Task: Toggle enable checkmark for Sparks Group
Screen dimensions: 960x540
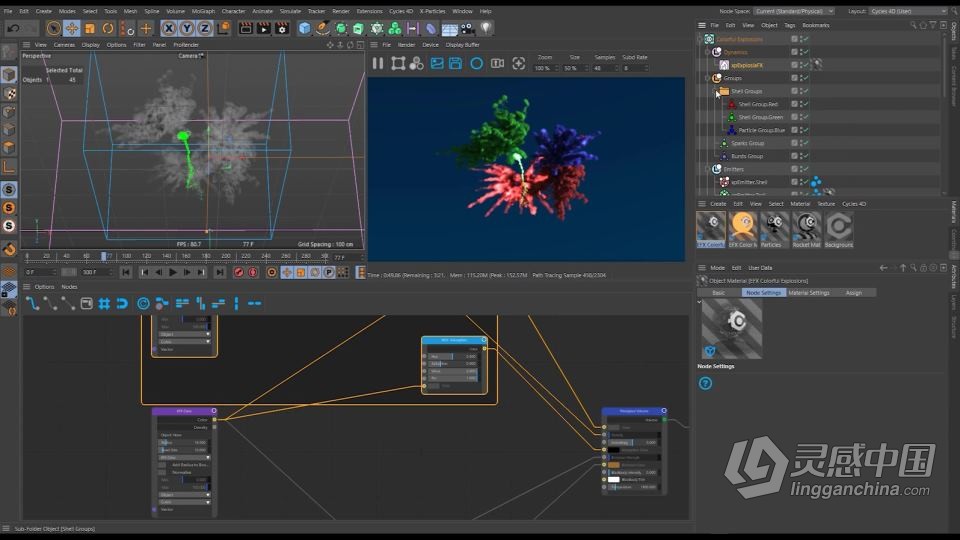Action: point(806,143)
